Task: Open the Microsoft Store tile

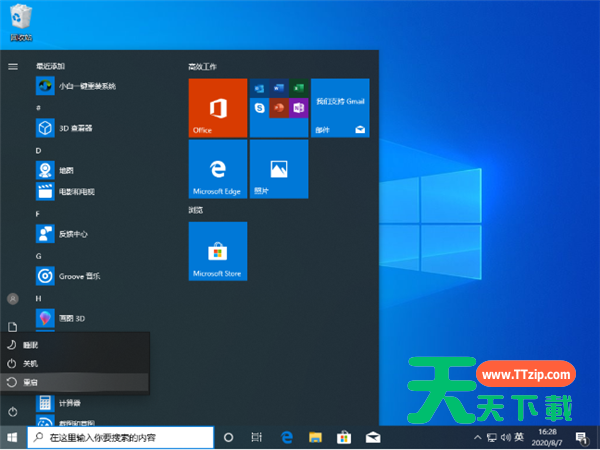Action: coord(217,251)
